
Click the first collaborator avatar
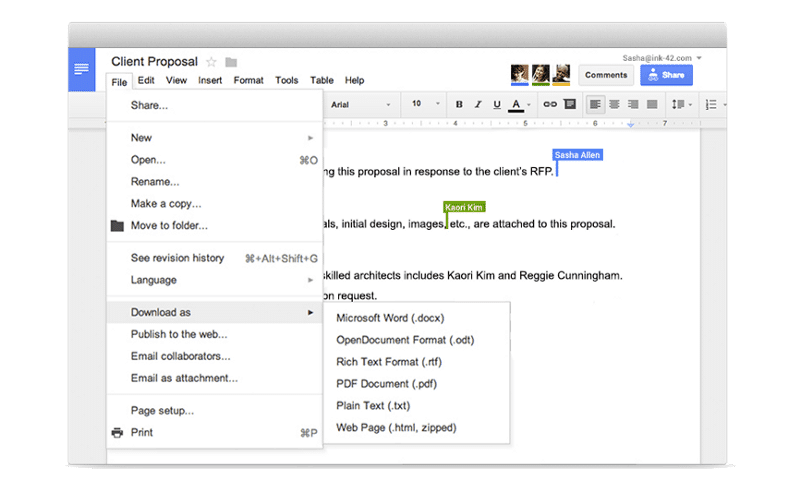520,74
